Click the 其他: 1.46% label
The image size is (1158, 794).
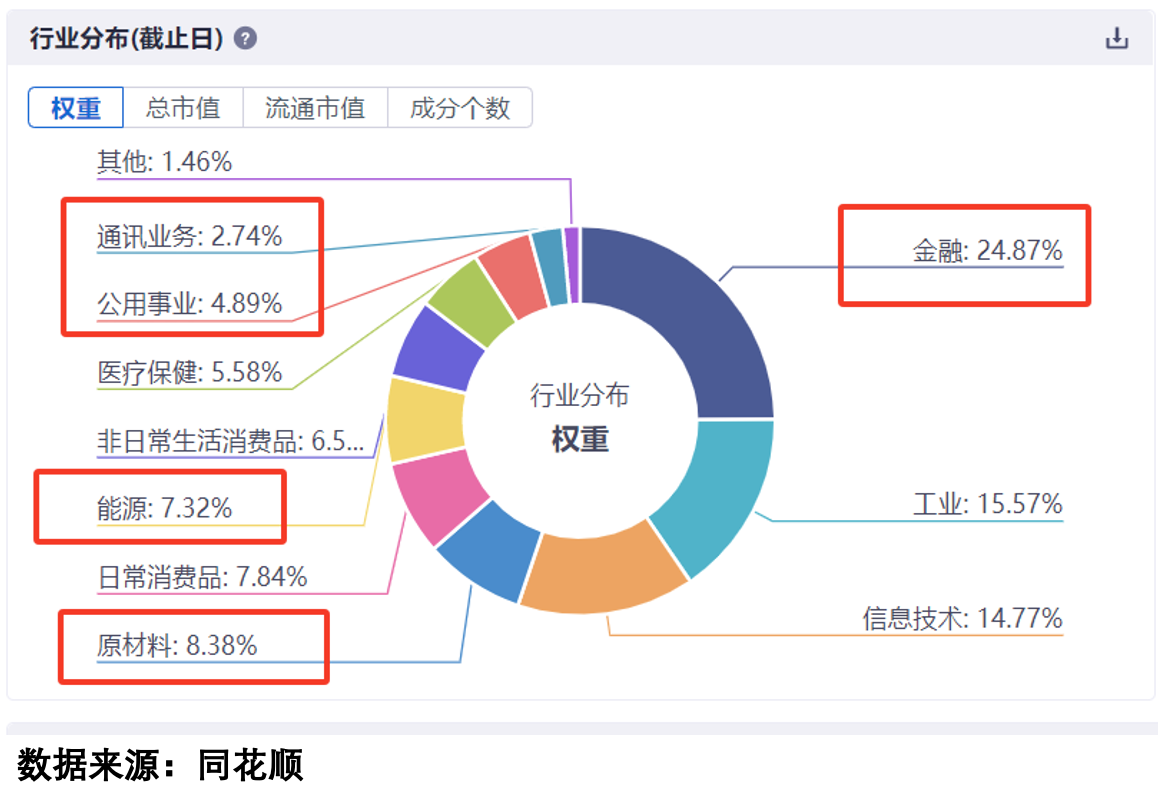[165, 162]
